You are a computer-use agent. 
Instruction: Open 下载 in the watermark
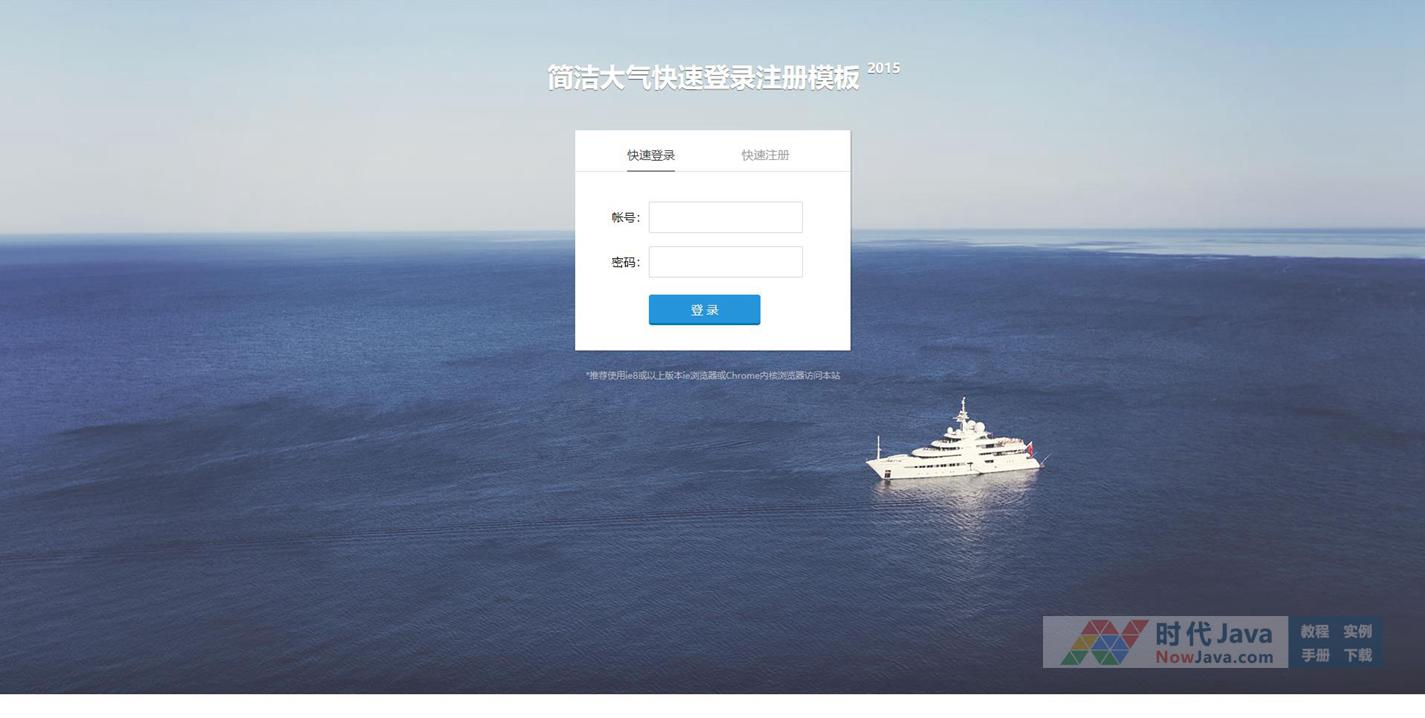1357,655
